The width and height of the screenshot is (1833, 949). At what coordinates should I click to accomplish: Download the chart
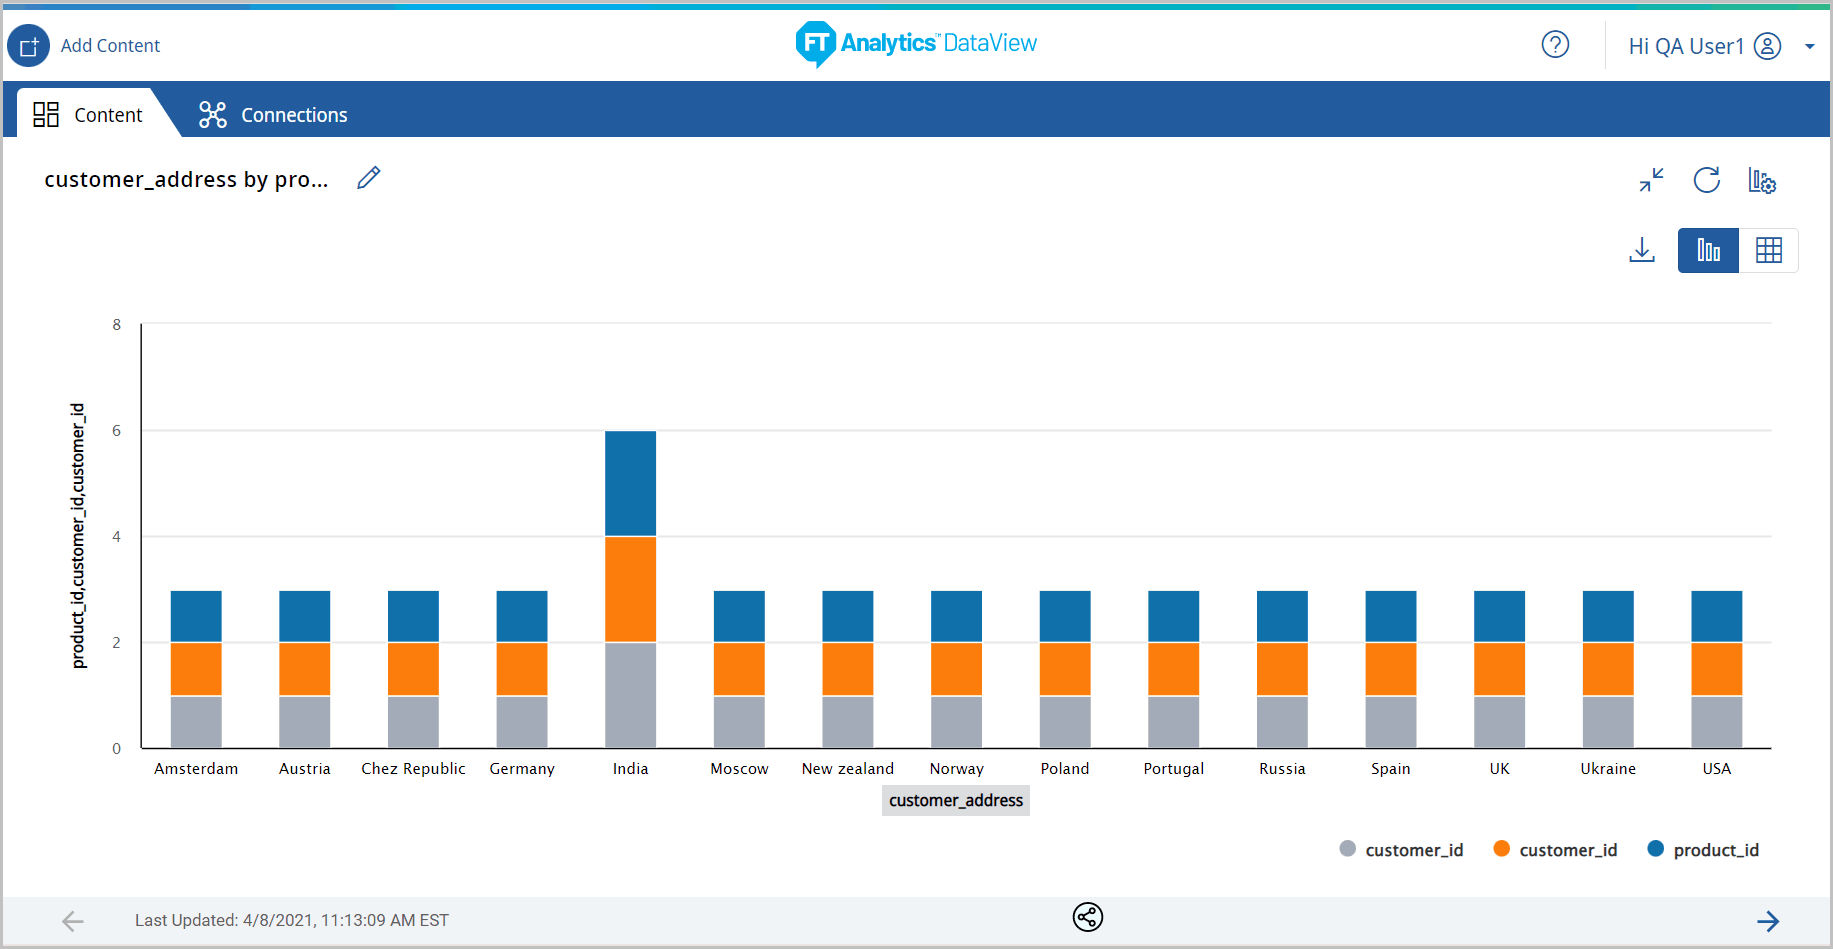coord(1641,250)
